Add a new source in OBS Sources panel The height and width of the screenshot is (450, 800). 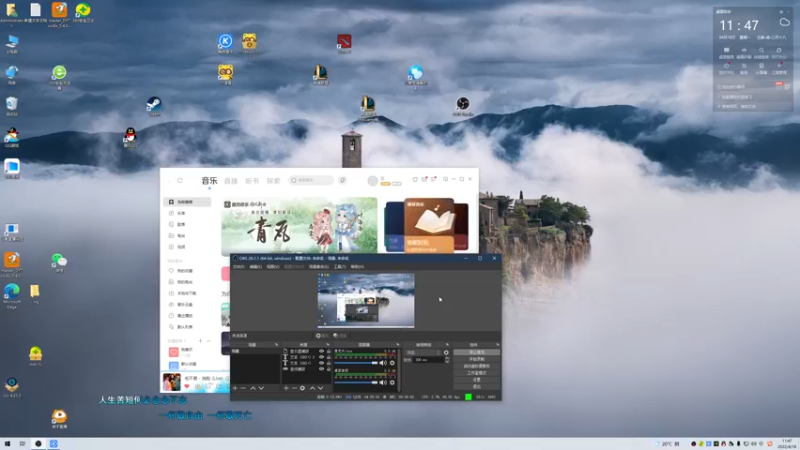286,388
